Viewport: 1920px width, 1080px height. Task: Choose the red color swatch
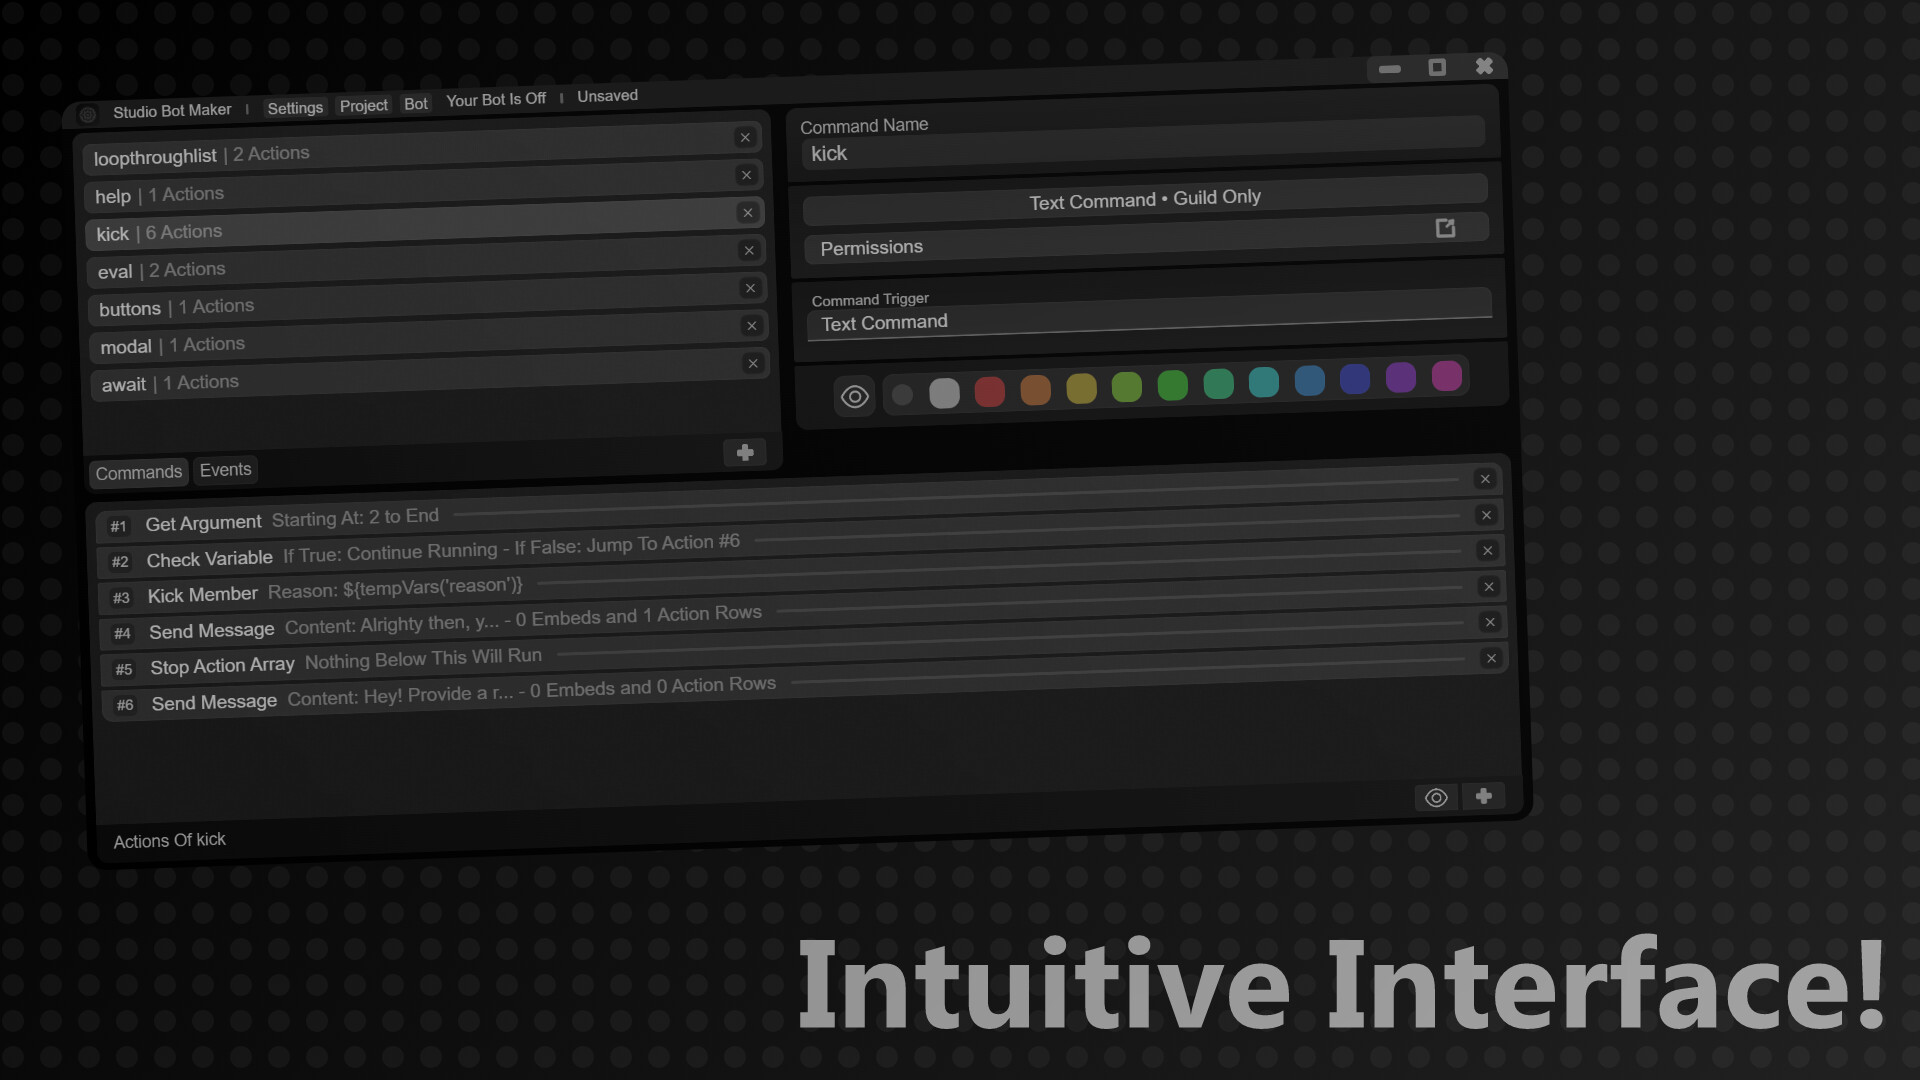990,391
